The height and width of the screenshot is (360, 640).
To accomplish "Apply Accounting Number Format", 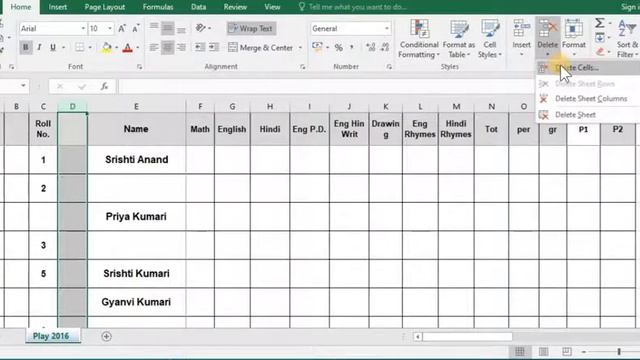I will (317, 47).
